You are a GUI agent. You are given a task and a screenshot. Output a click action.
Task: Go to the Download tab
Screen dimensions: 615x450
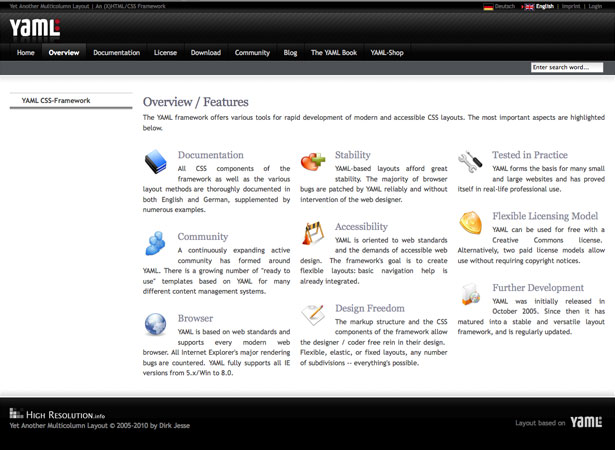(206, 53)
